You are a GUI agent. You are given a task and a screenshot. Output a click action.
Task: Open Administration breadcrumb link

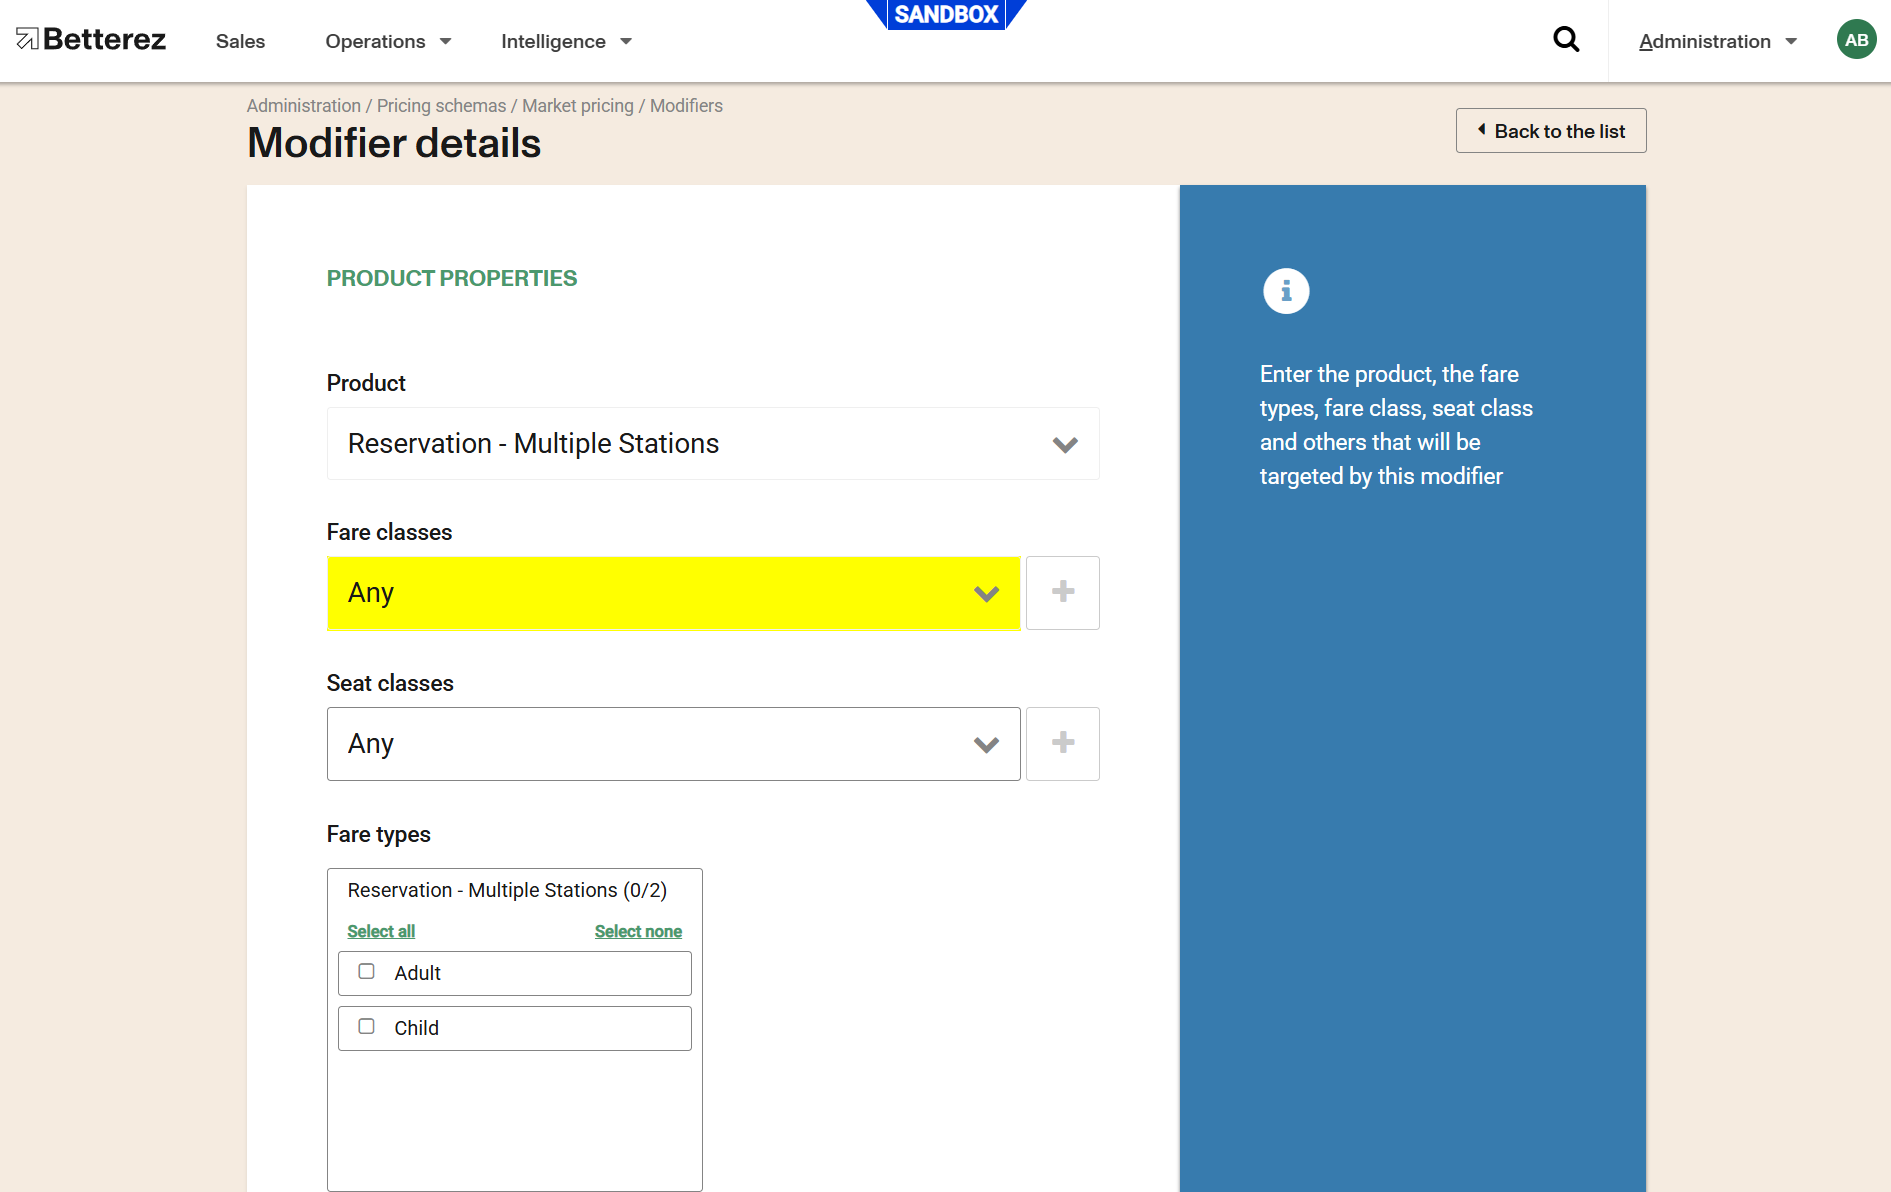(x=304, y=106)
